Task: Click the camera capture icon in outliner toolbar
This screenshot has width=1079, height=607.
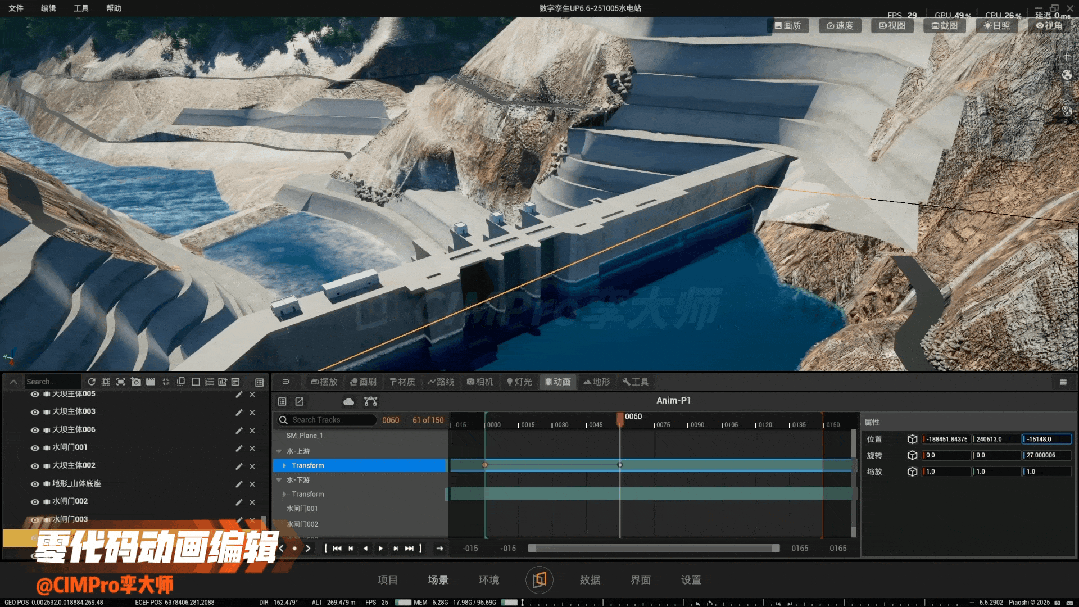Action: [x=136, y=381]
